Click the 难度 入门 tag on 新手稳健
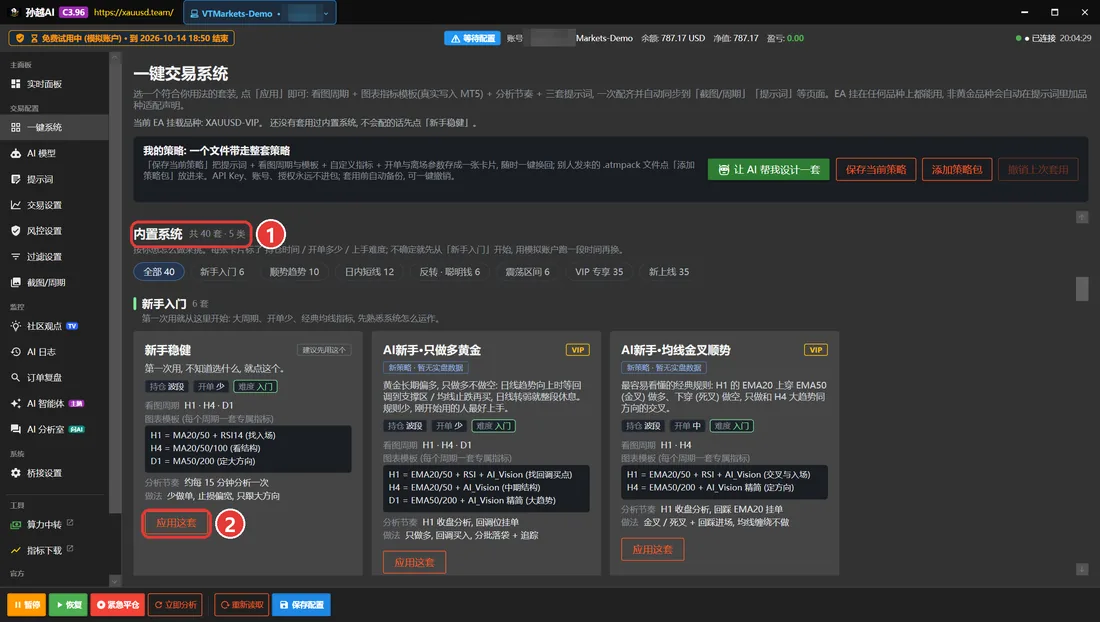The height and width of the screenshot is (622, 1100). (255, 386)
